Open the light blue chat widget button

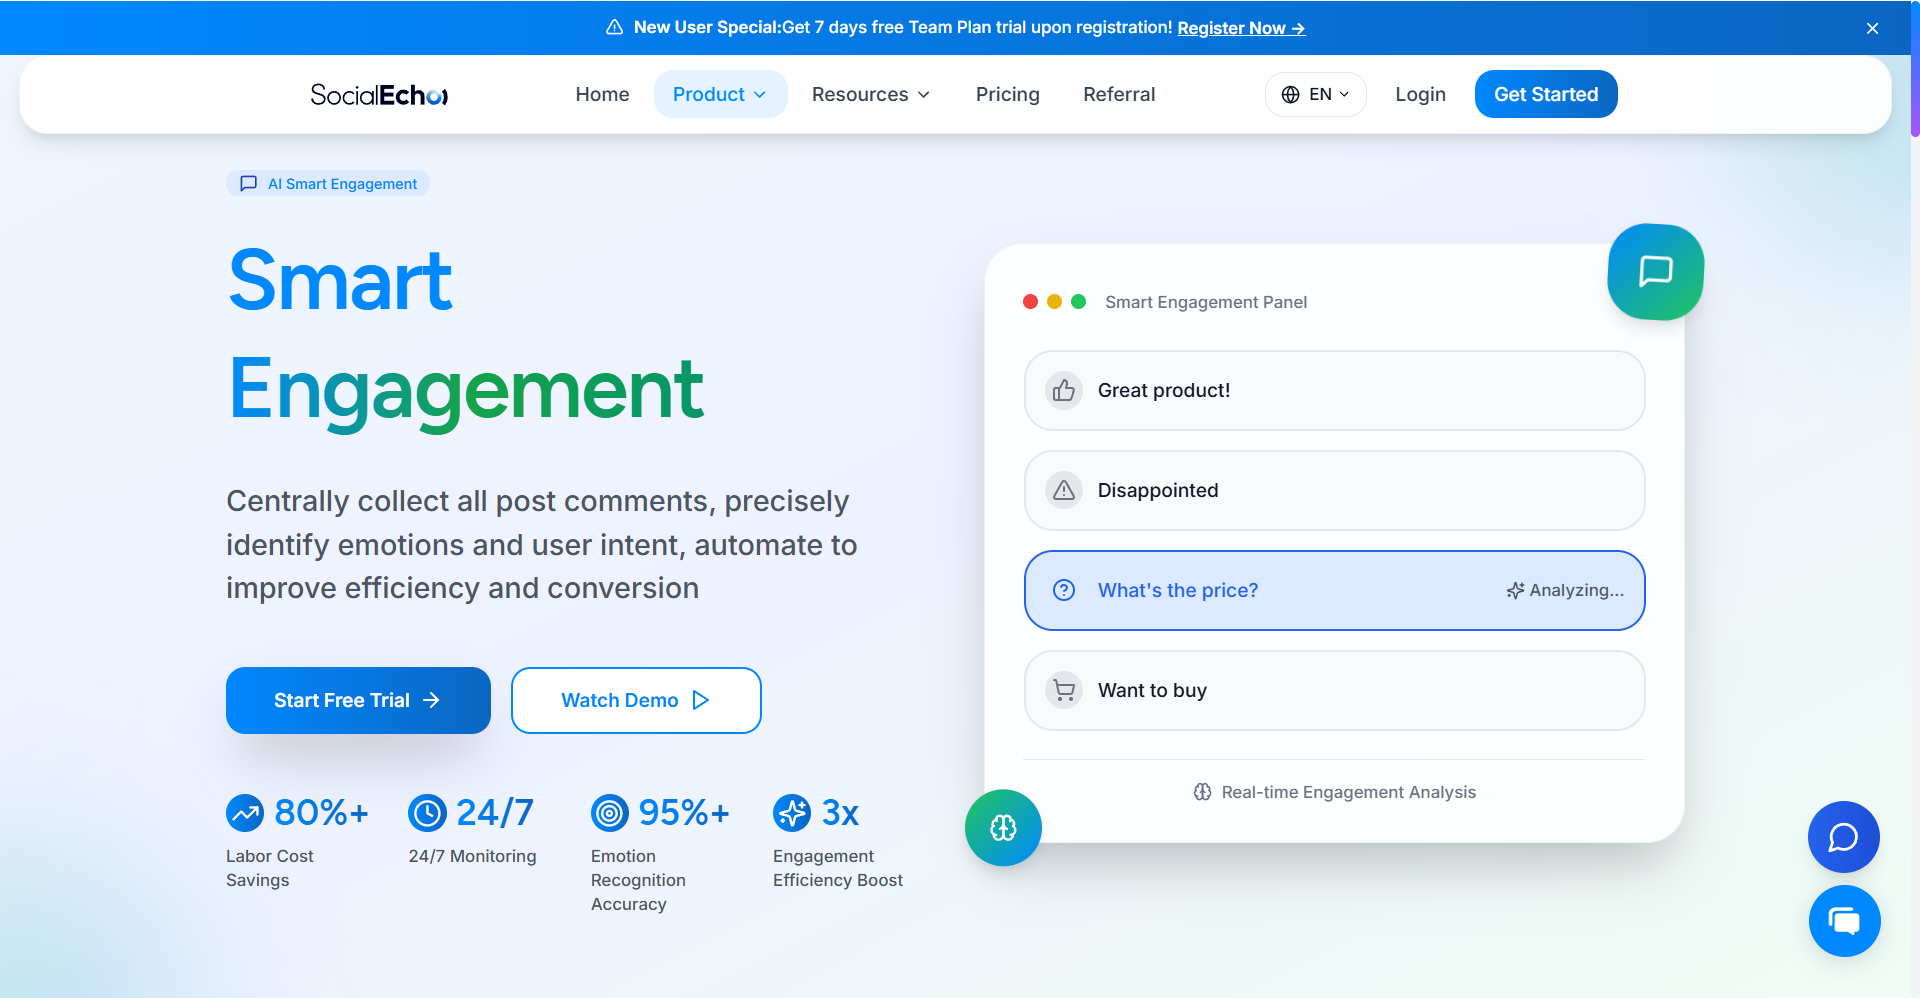1844,921
